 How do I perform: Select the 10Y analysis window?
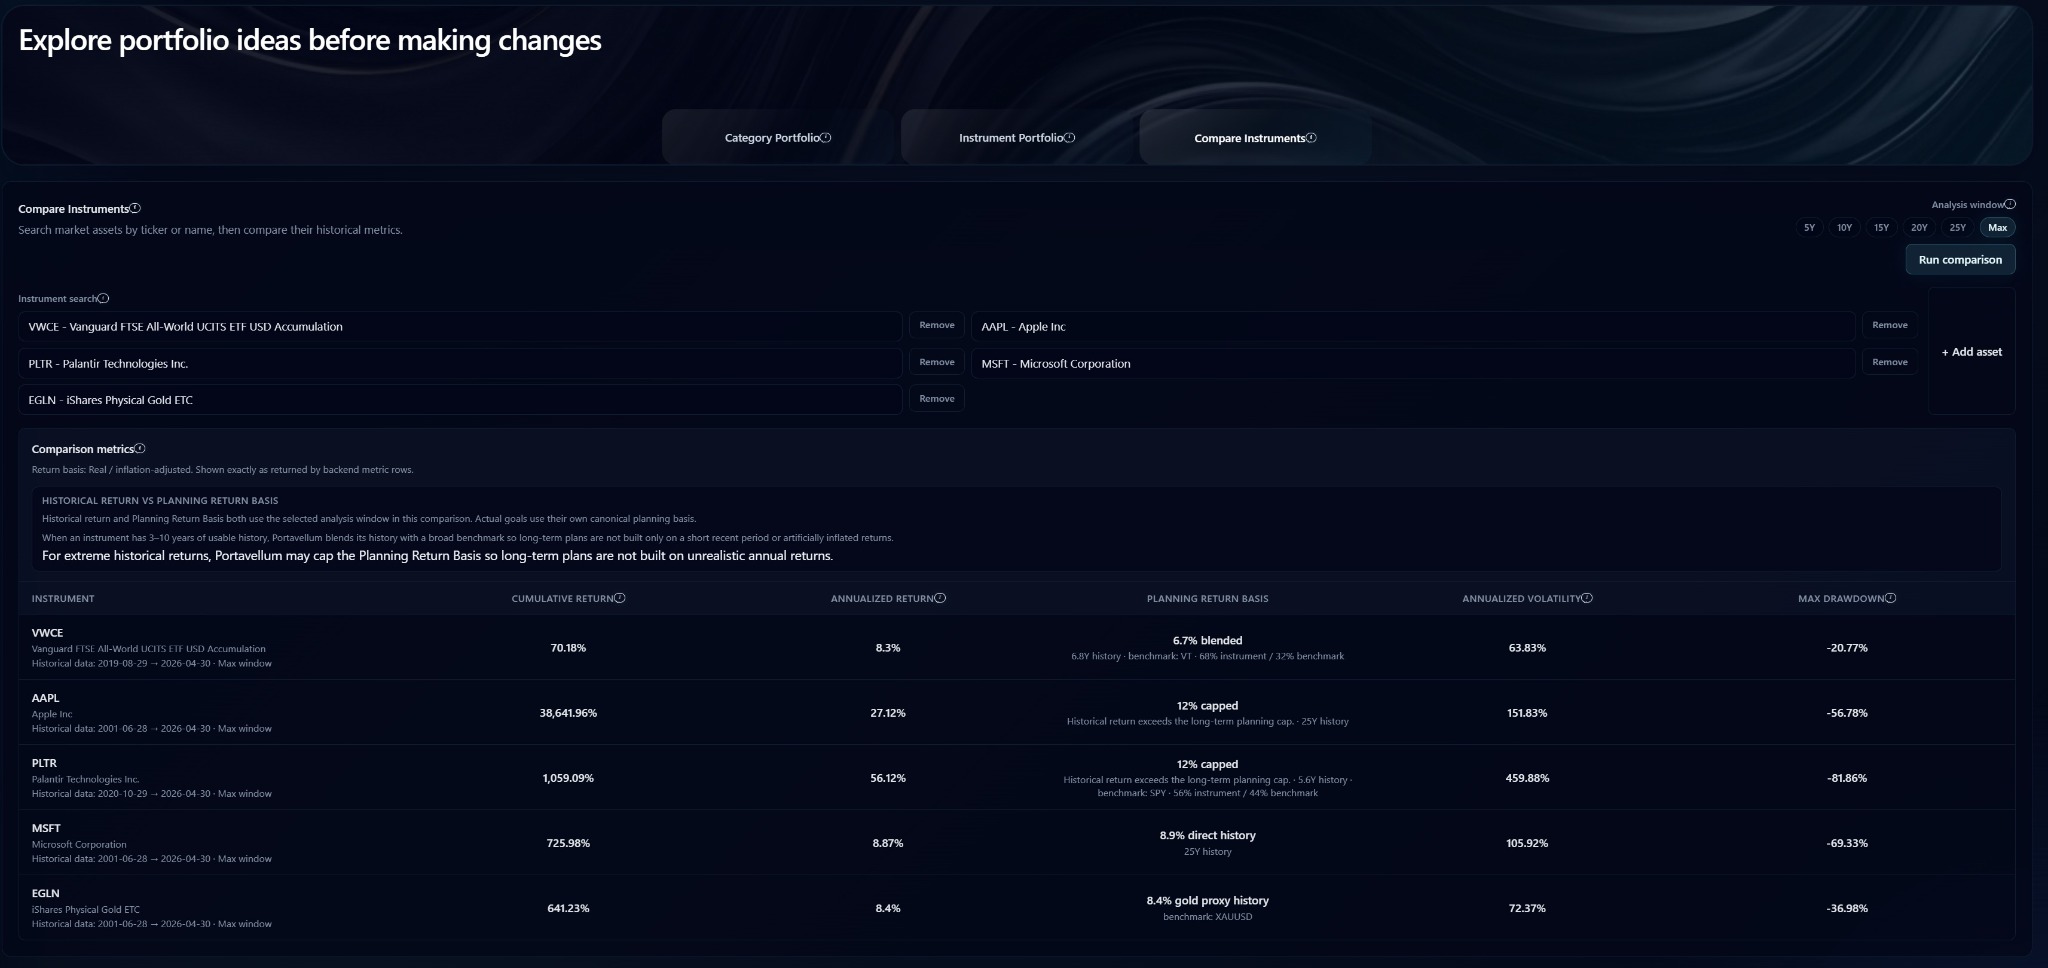(1844, 228)
